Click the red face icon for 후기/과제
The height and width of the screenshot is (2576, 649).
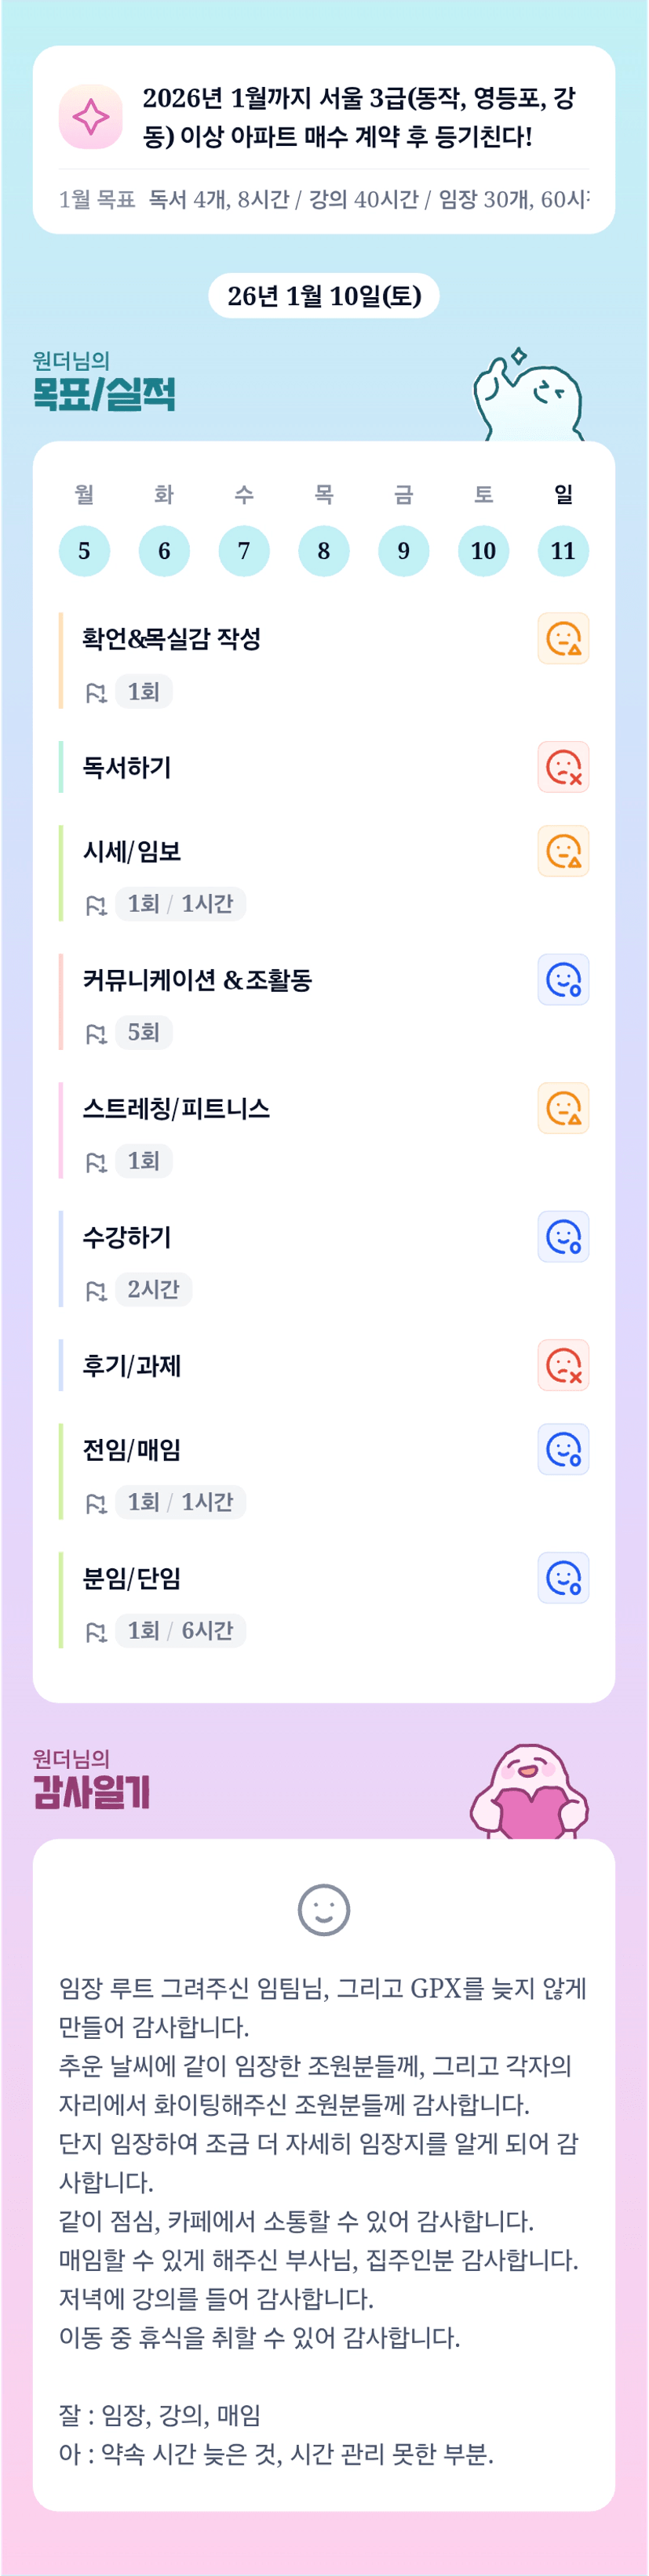pos(563,1365)
